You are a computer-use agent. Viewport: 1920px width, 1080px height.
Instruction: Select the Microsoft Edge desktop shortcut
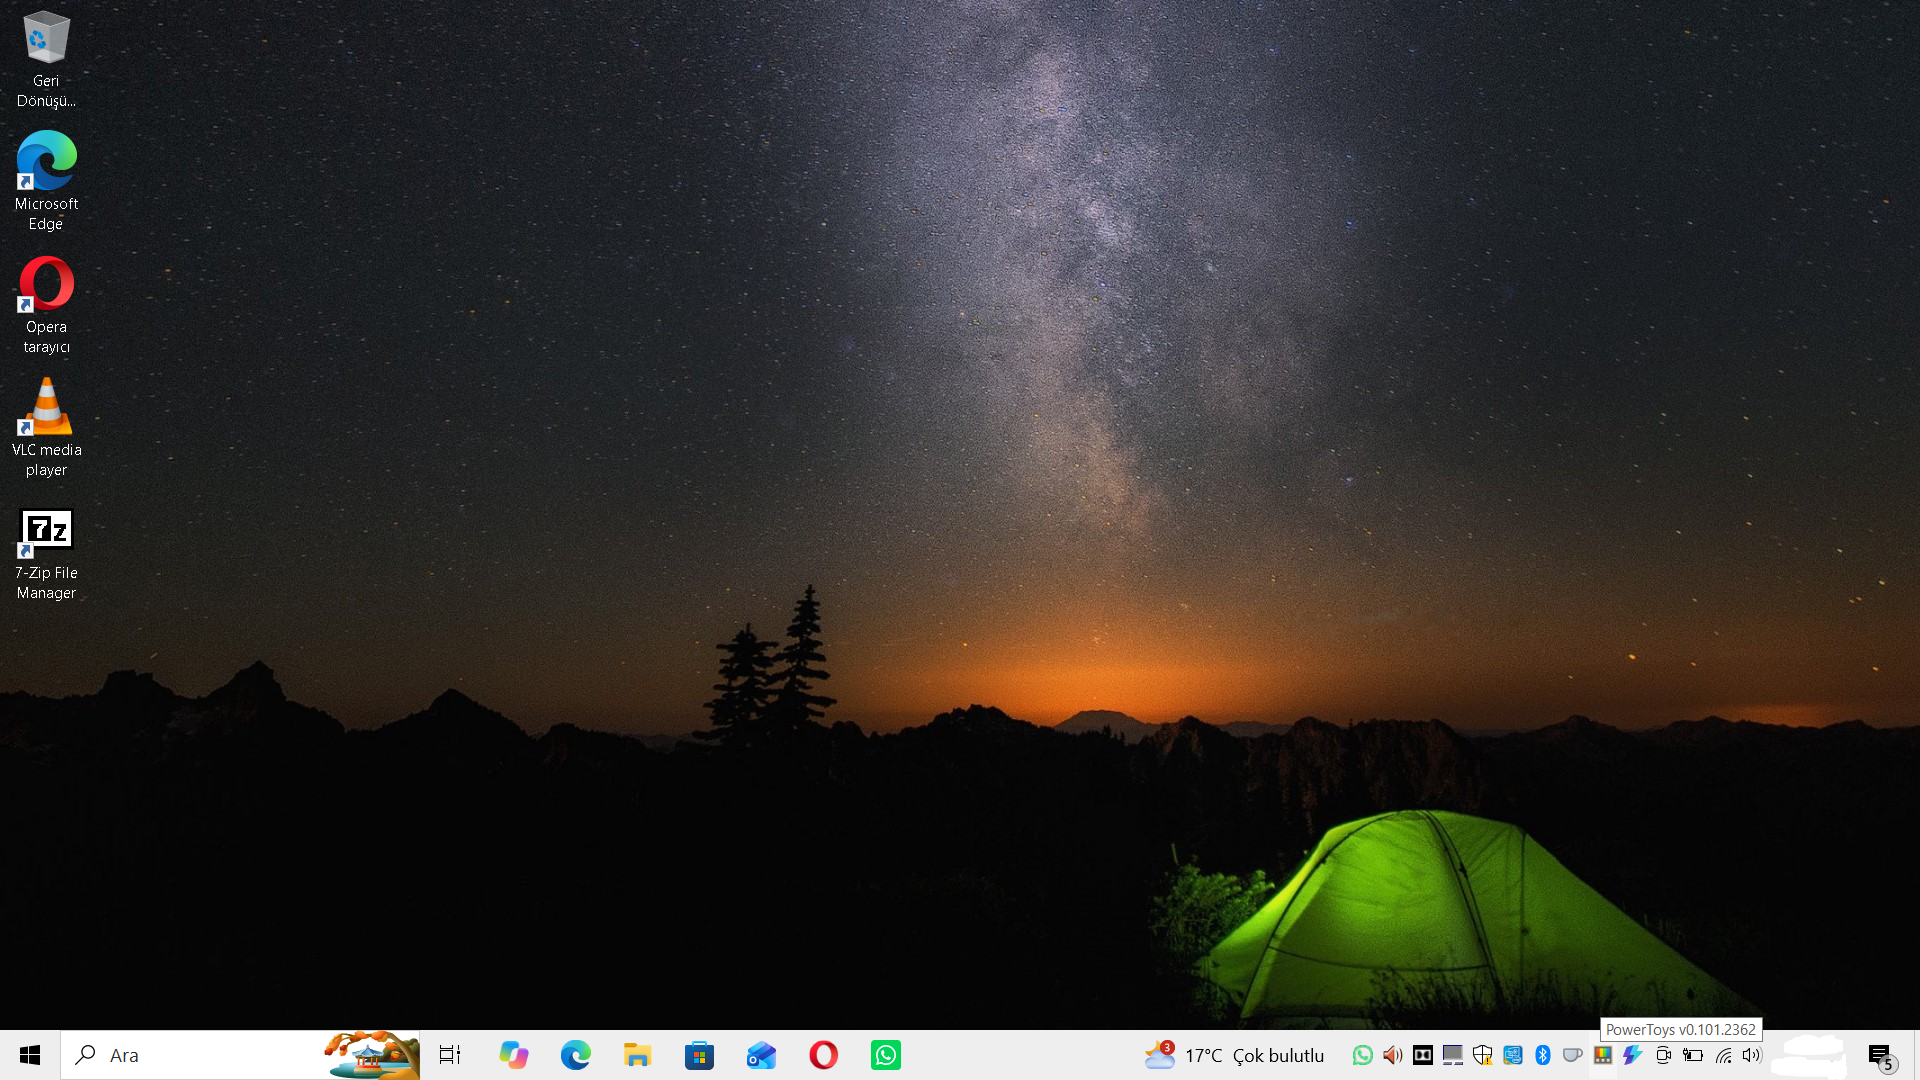tap(46, 182)
